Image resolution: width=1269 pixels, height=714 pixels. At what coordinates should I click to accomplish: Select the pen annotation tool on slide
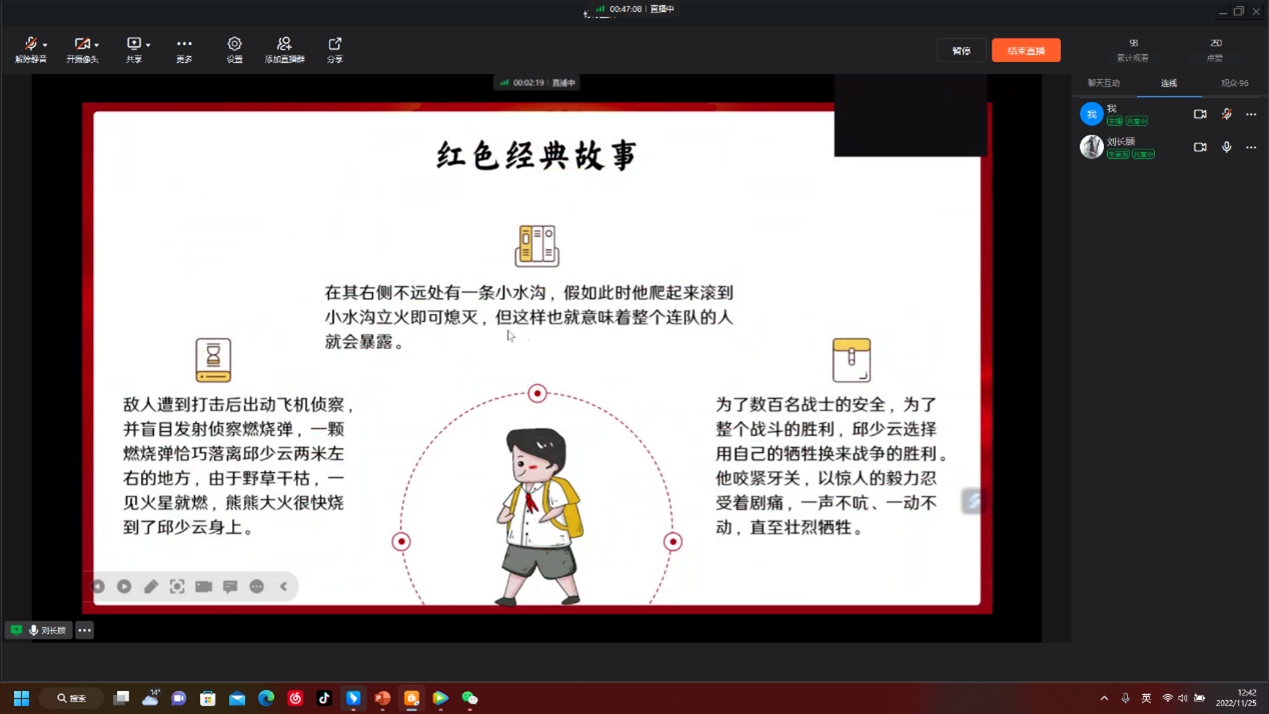pos(151,587)
